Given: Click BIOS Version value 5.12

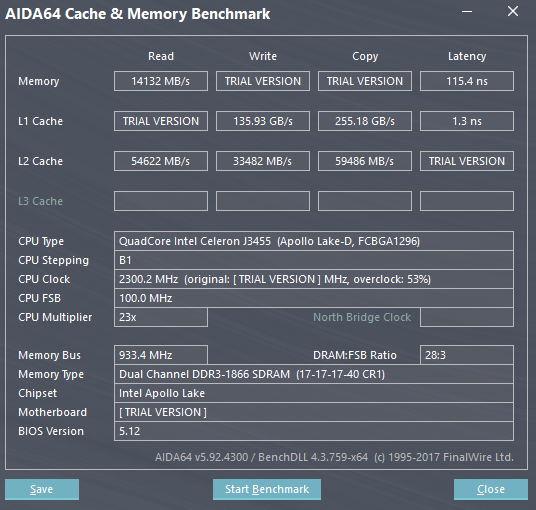Looking at the screenshot, I should tap(314, 431).
